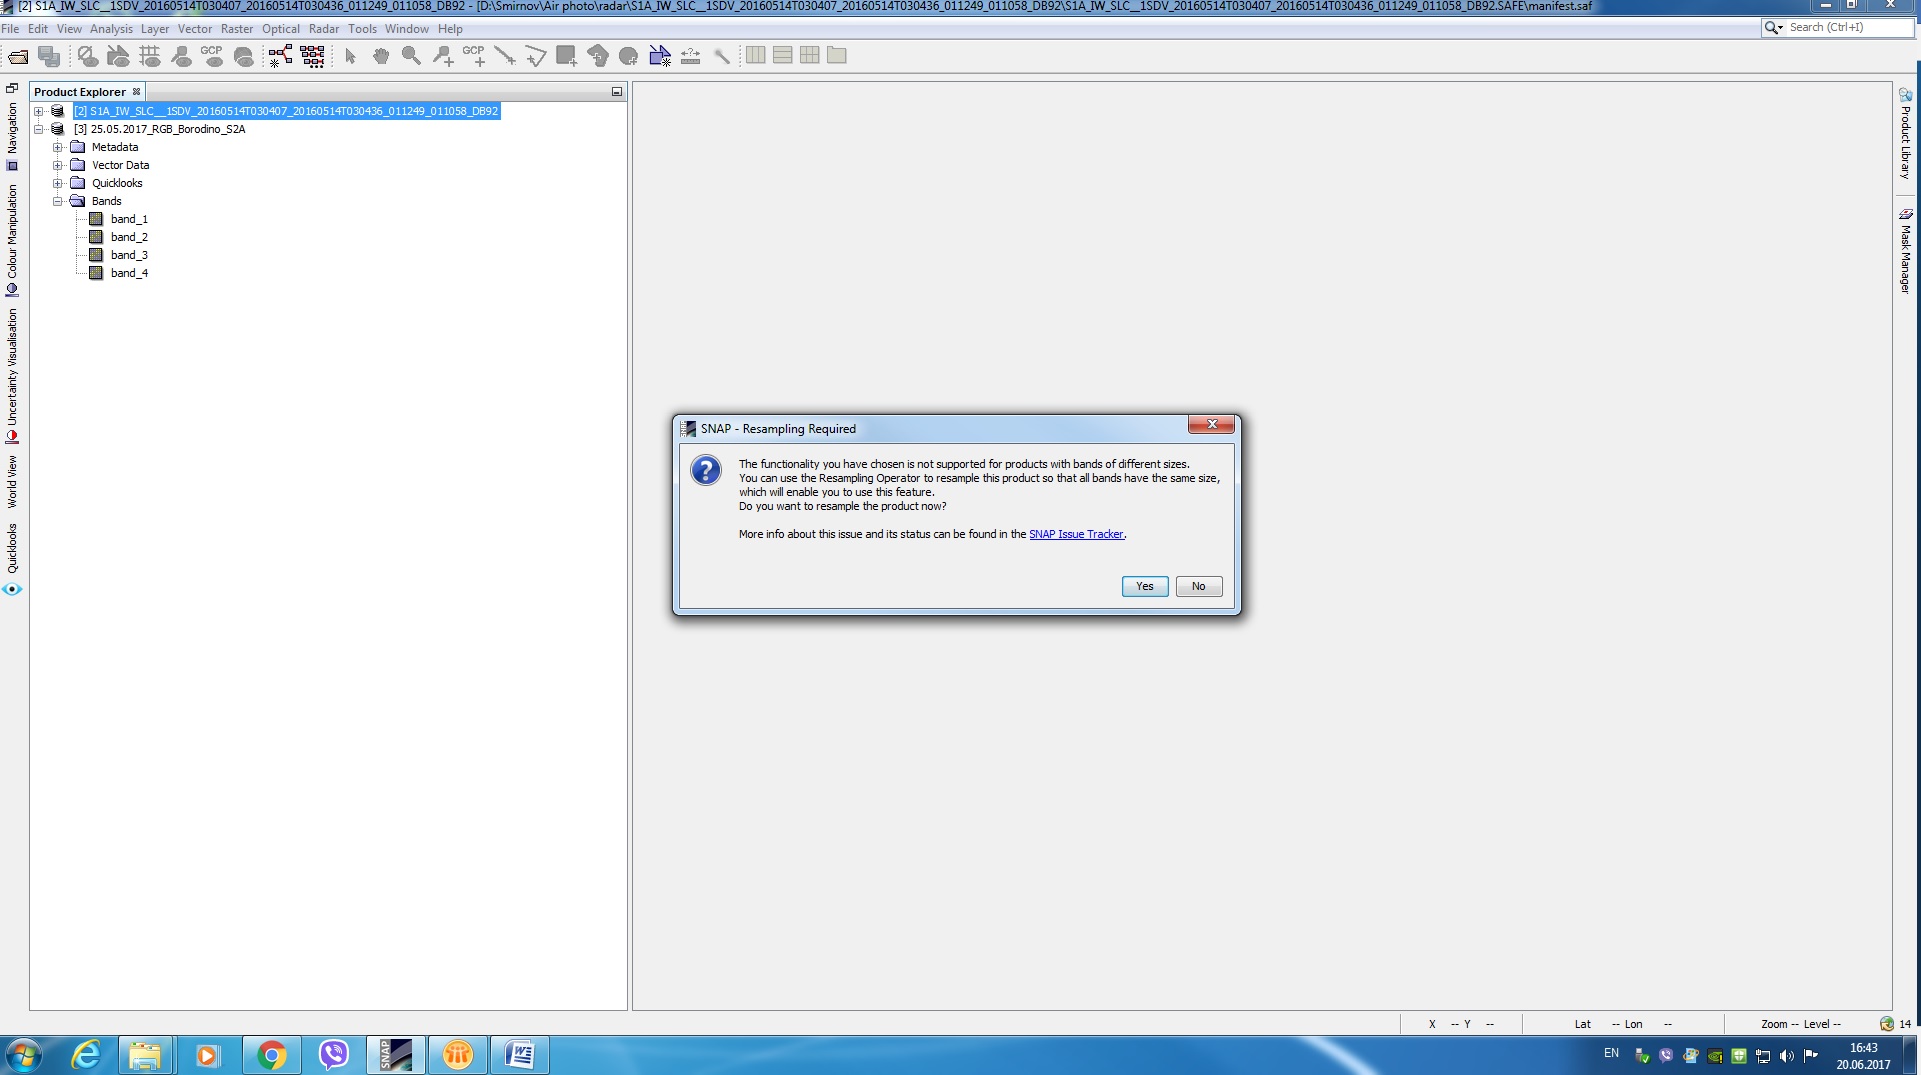Open Google Chrome from the taskbar
1921x1075 pixels.
pos(271,1055)
